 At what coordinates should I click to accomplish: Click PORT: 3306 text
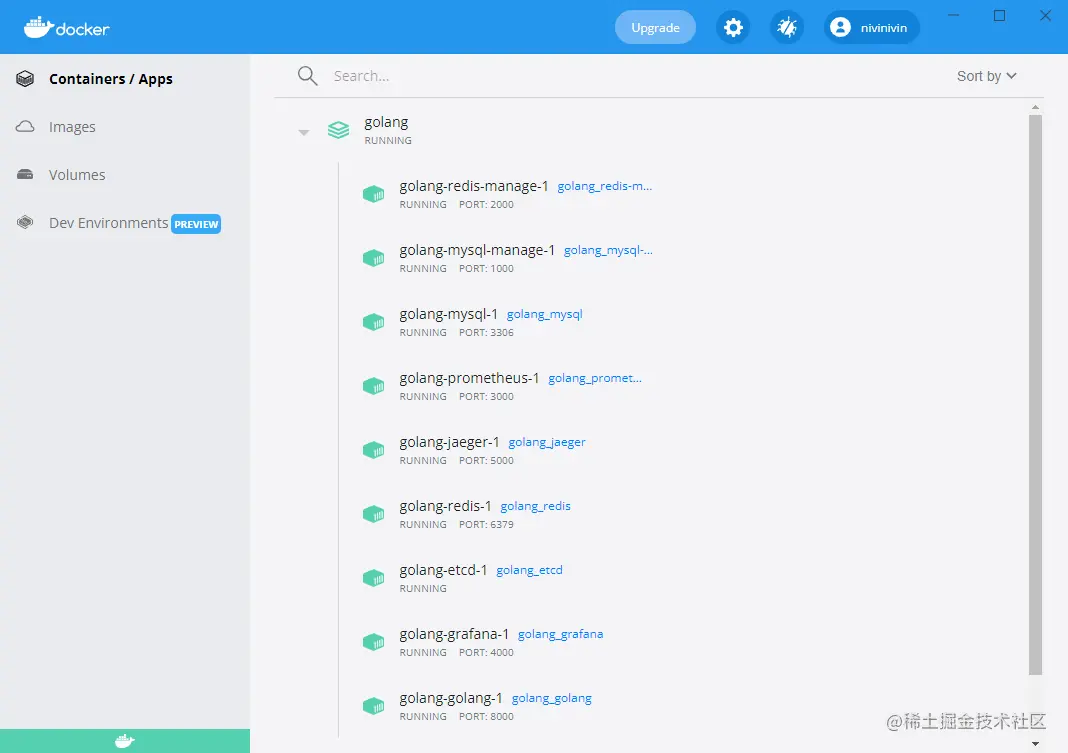tap(486, 332)
